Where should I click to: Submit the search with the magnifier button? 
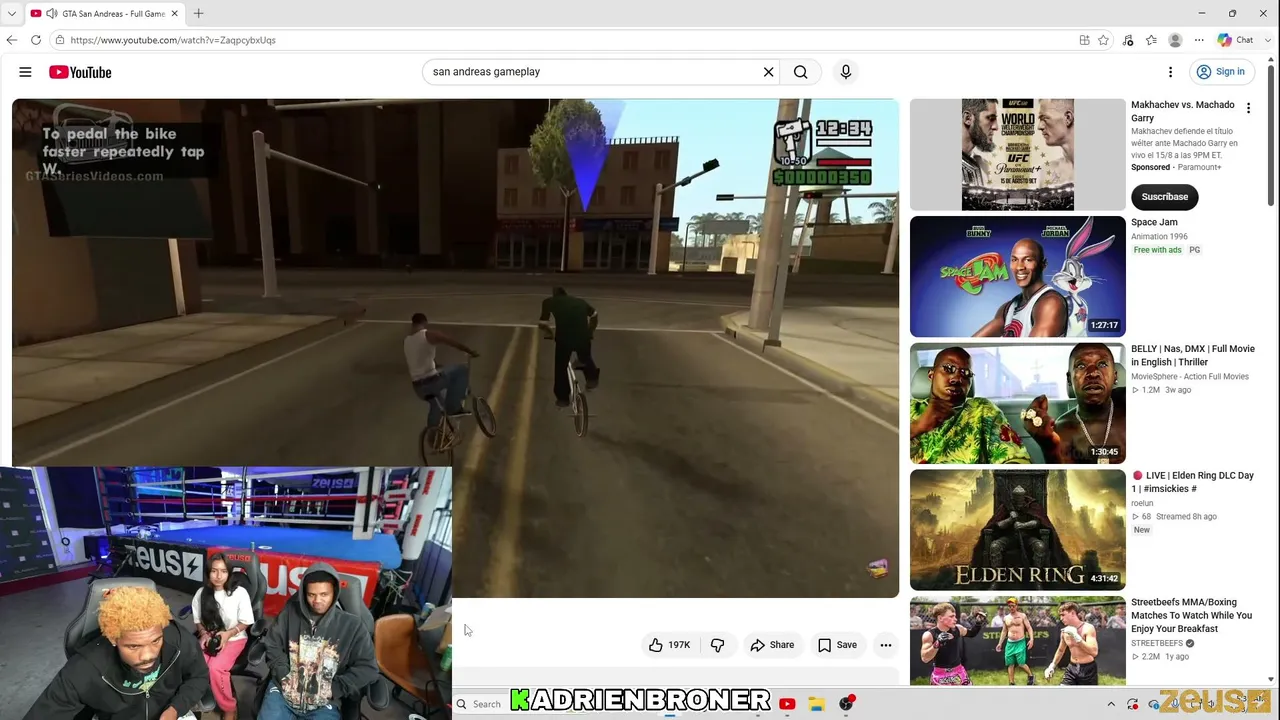coord(800,72)
